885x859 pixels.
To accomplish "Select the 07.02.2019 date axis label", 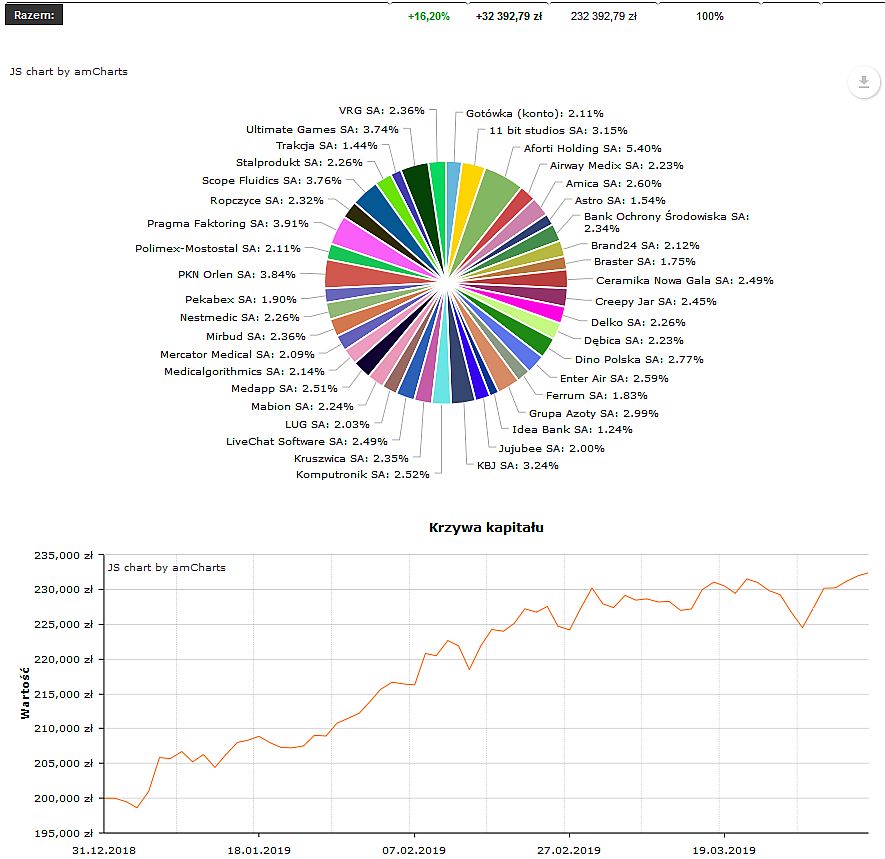I will coord(414,851).
